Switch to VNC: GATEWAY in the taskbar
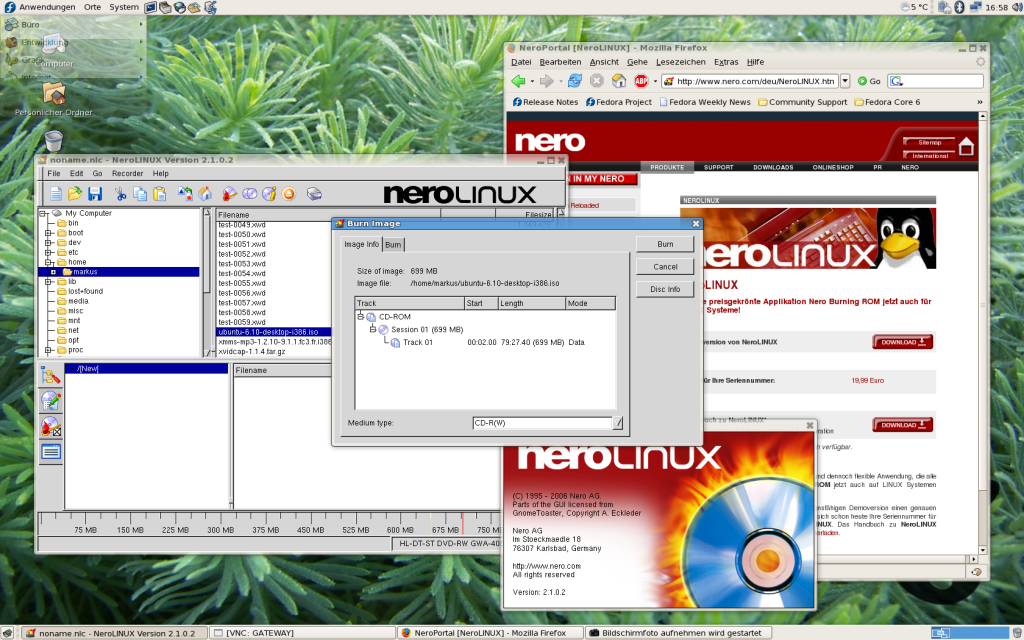Viewport: 1024px width, 640px height. (x=302, y=633)
